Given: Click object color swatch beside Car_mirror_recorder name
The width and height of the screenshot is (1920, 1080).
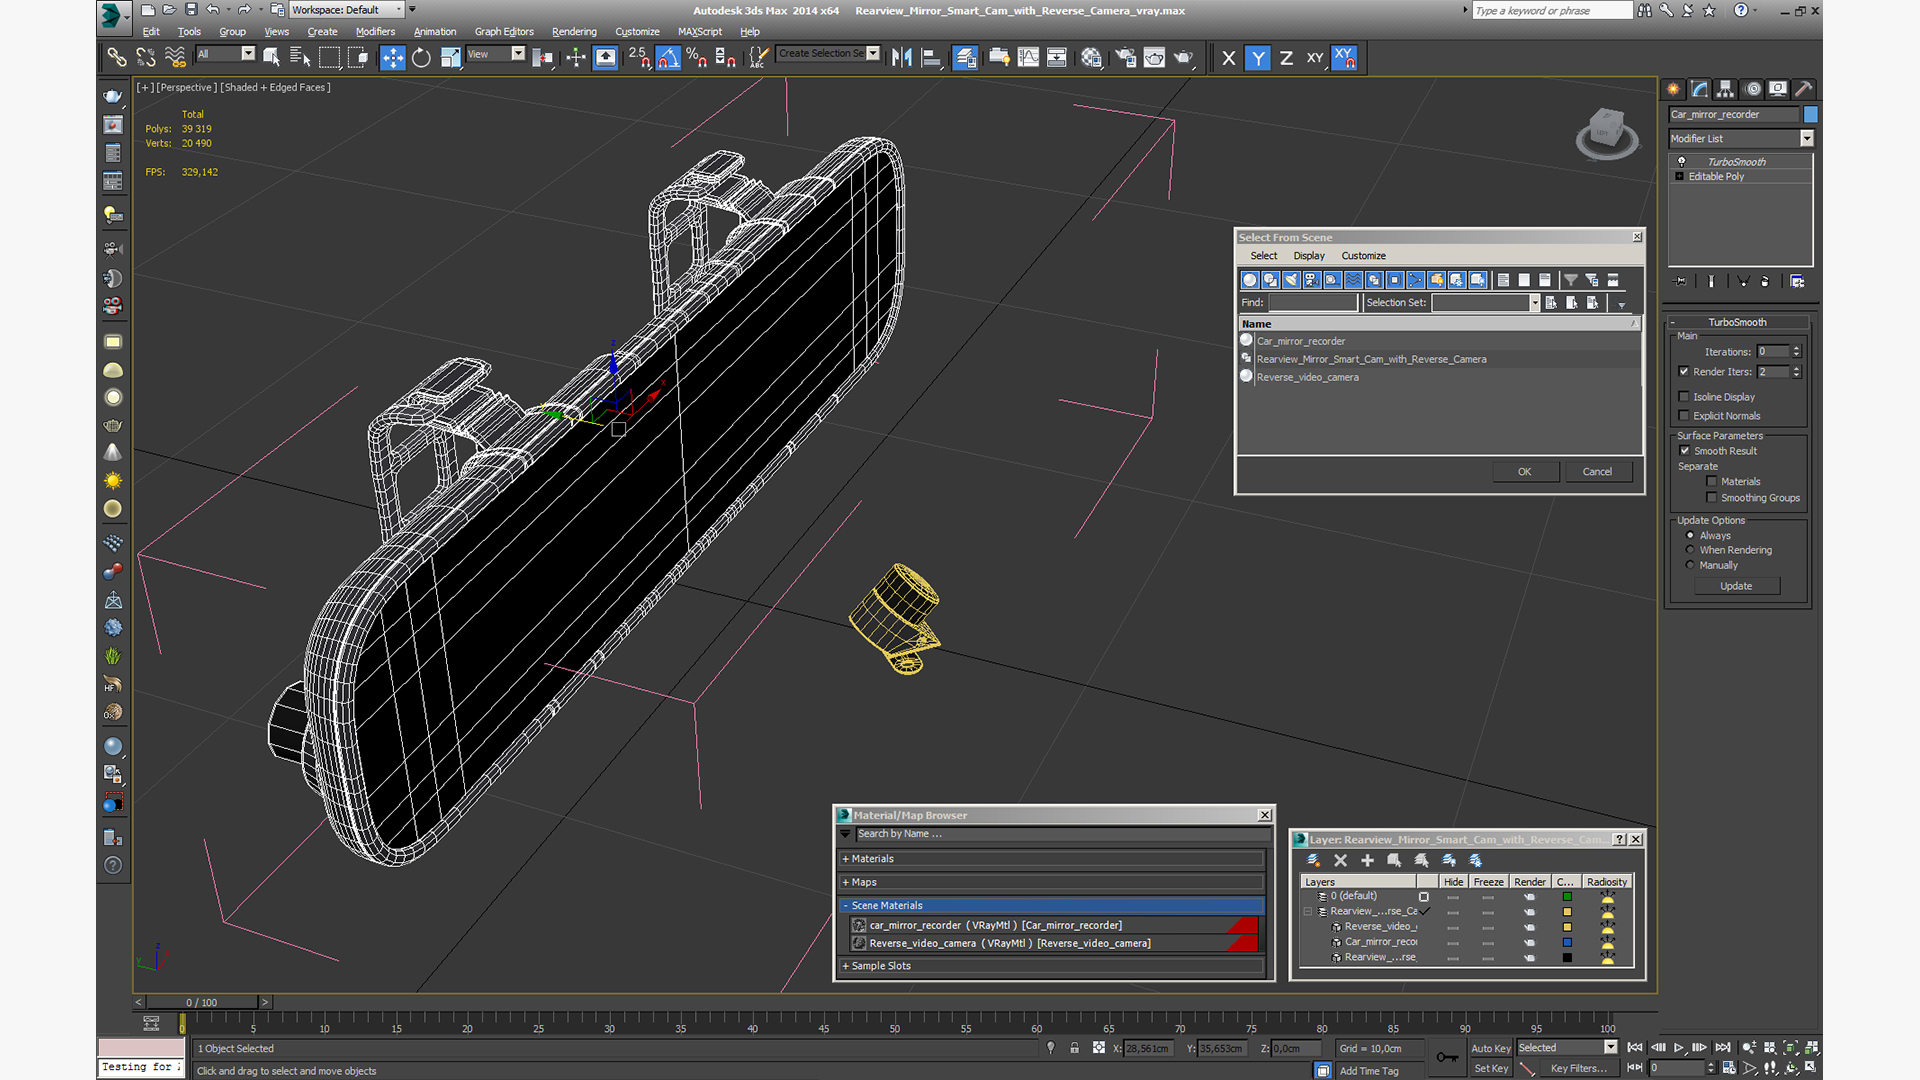Looking at the screenshot, I should tap(1811, 114).
